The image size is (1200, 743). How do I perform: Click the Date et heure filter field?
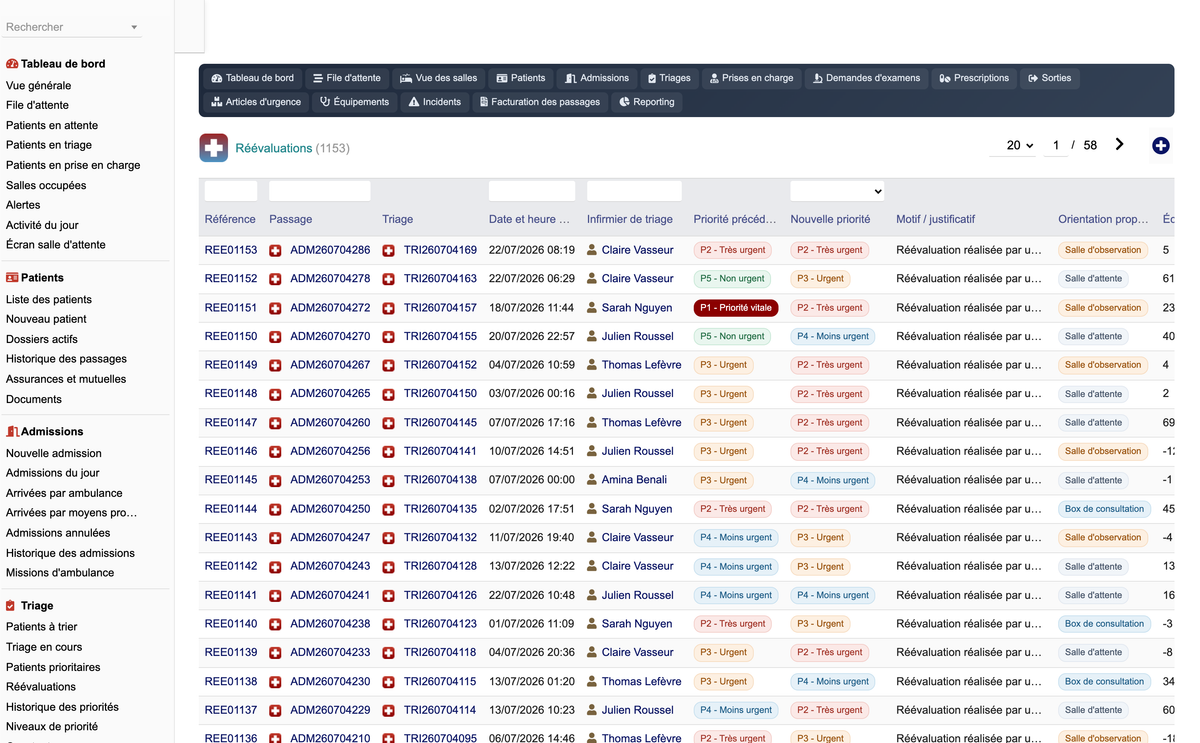point(532,191)
